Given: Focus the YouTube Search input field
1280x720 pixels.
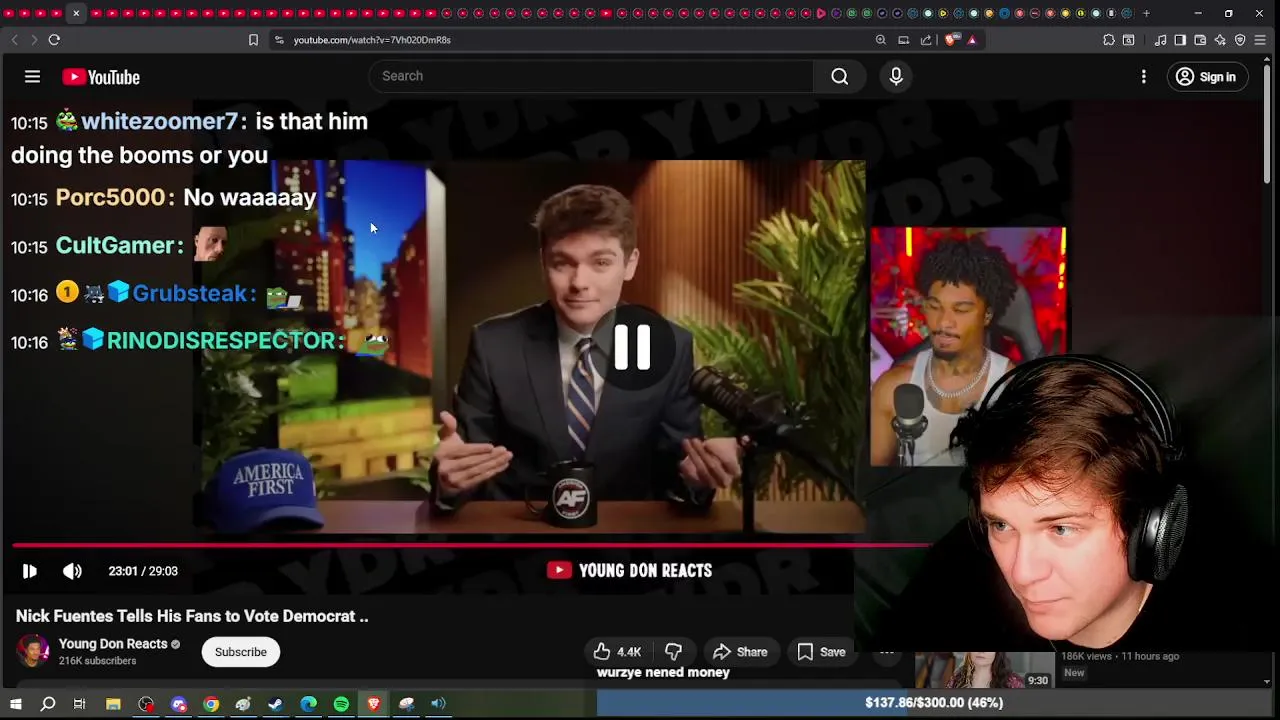Looking at the screenshot, I should [592, 76].
